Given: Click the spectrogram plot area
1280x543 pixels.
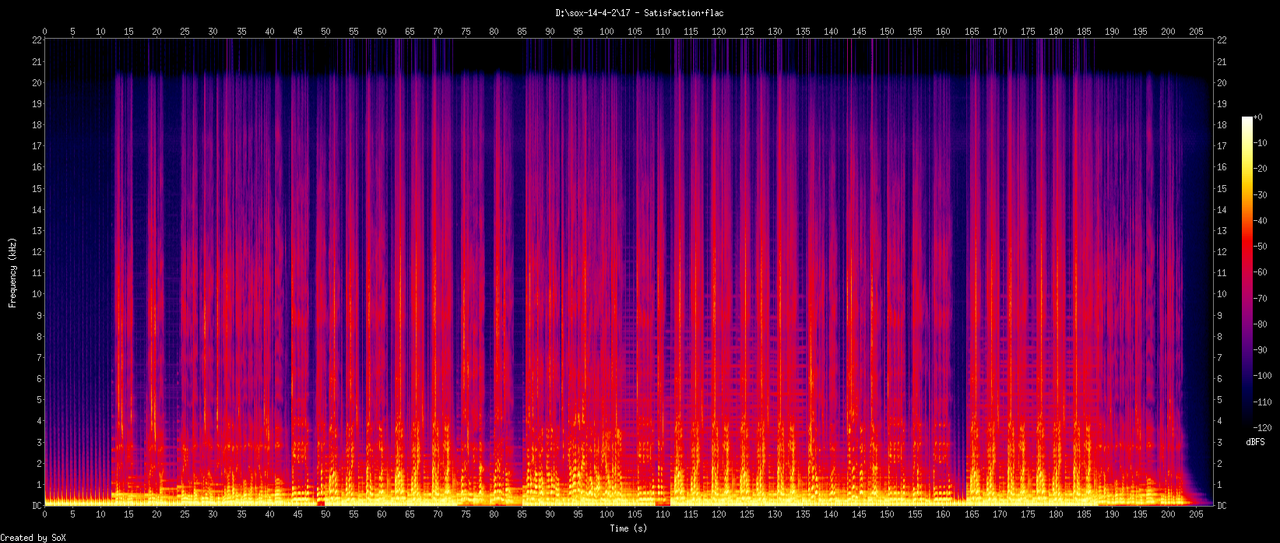Looking at the screenshot, I should tap(629, 273).
